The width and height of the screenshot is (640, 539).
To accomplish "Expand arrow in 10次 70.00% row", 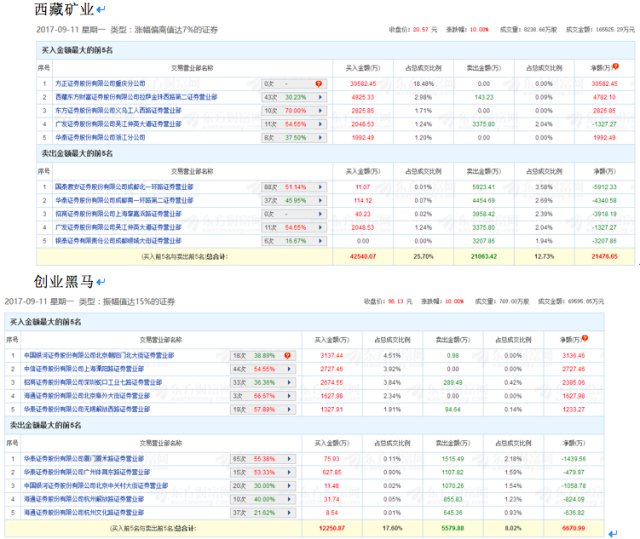I will pos(320,111).
